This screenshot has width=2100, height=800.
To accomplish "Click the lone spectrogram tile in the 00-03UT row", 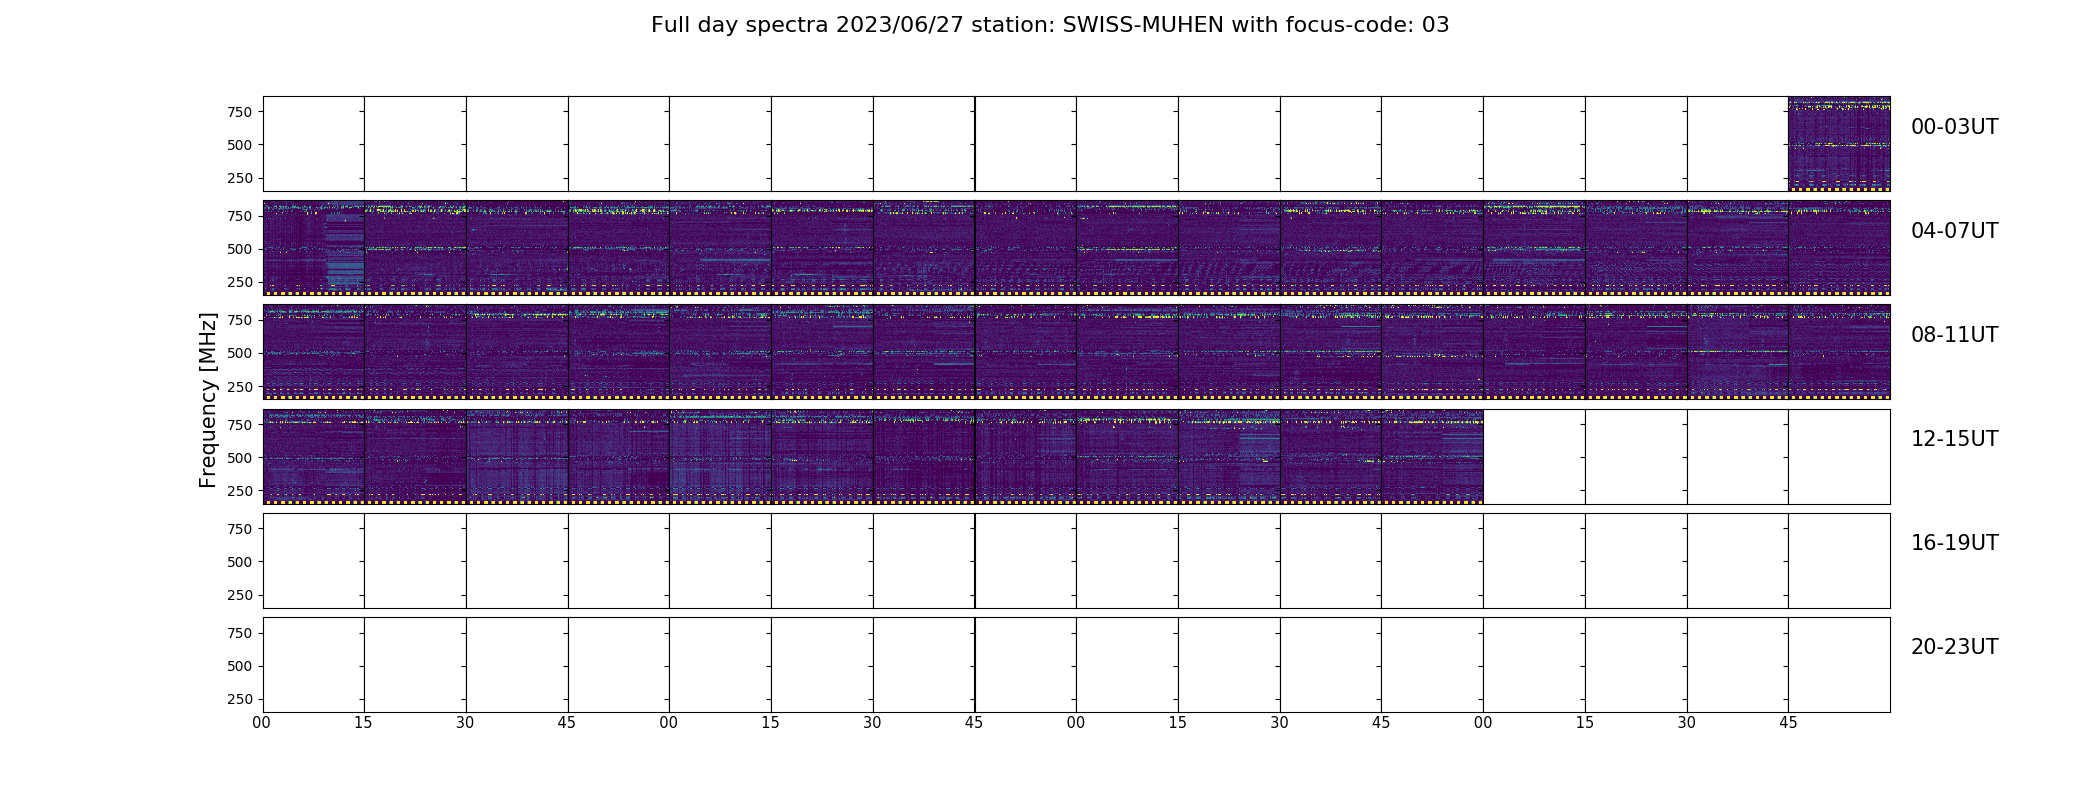I will (x=1839, y=144).
